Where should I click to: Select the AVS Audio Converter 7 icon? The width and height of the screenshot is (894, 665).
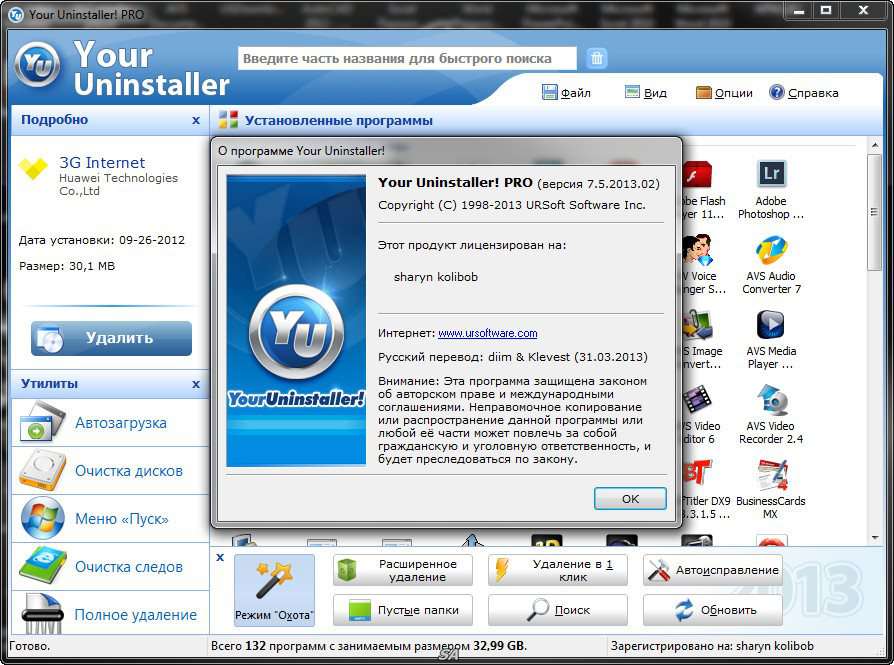(770, 251)
